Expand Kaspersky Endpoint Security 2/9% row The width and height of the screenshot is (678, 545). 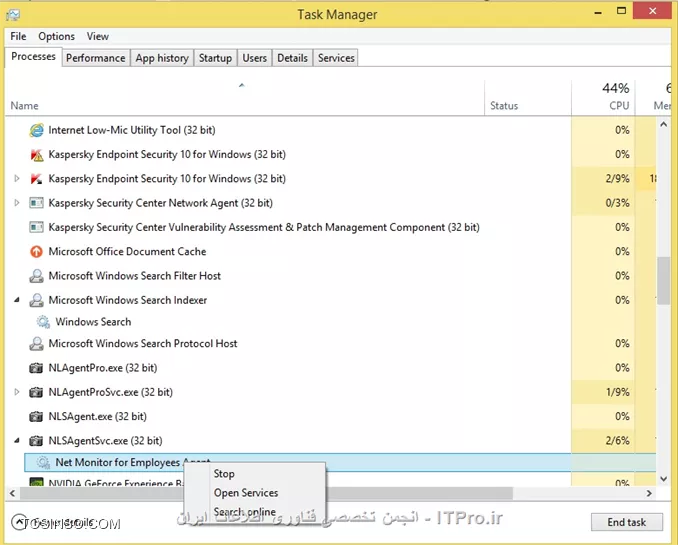(x=17, y=178)
